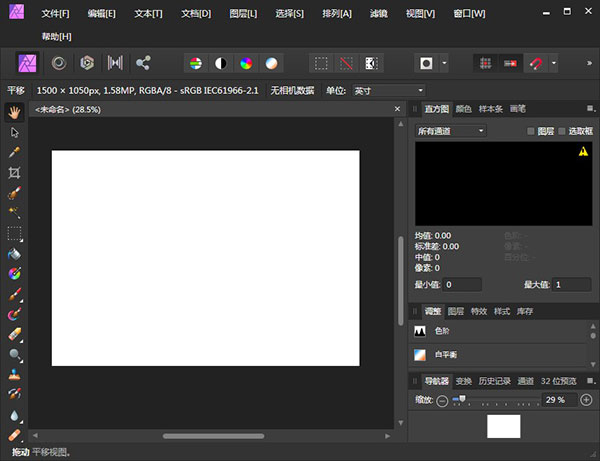Open the 滤镜 menu

[378, 14]
